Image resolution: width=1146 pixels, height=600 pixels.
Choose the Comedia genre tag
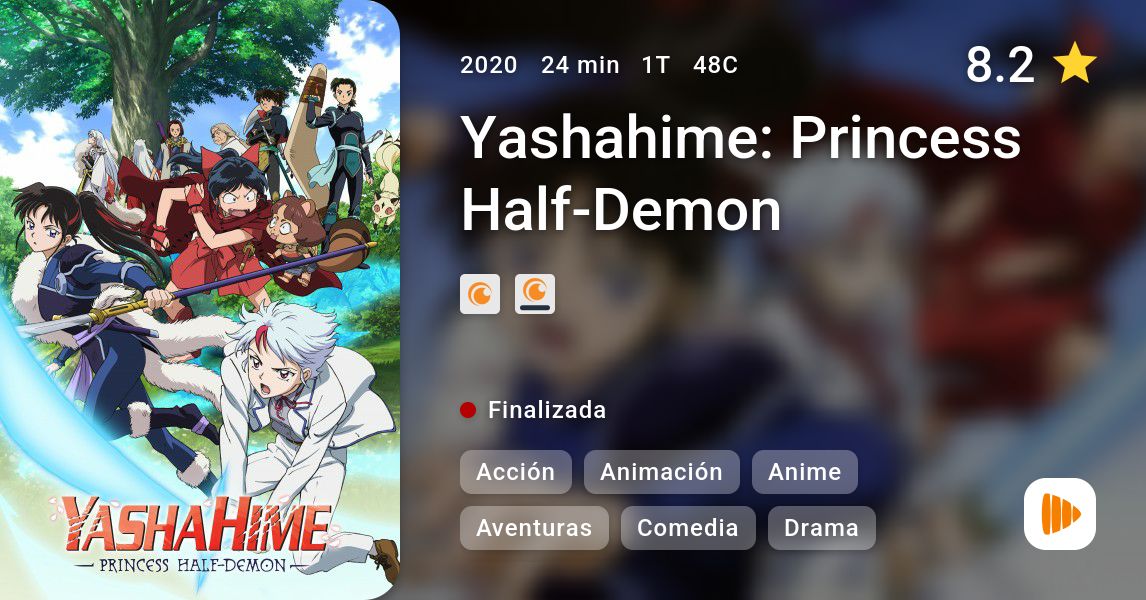[688, 528]
